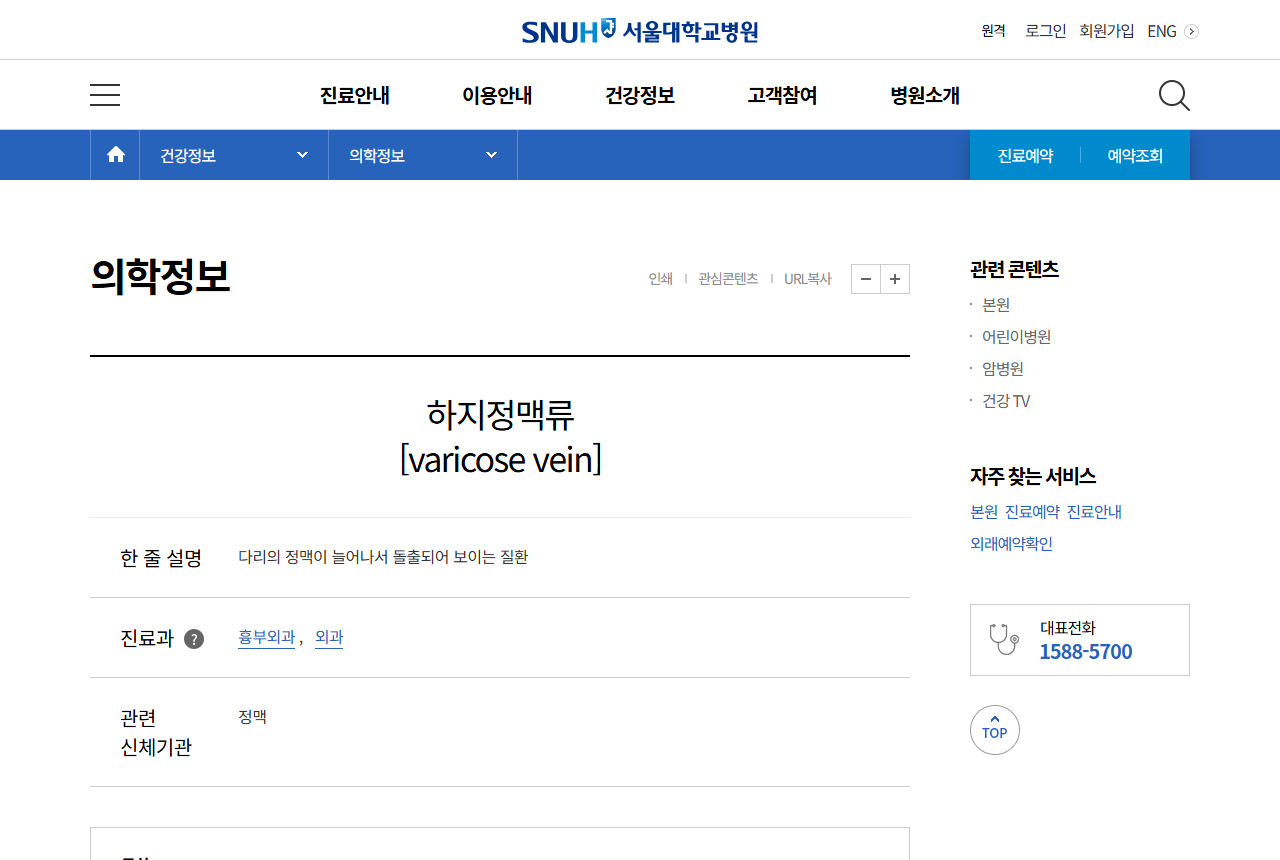Click the one-line description text 다리의 정맥이
Image resolution: width=1280 pixels, height=860 pixels.
click(383, 557)
